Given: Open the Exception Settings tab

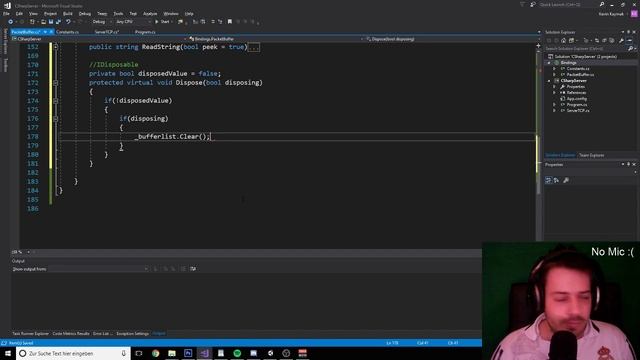Looking at the screenshot, I should (x=133, y=334).
